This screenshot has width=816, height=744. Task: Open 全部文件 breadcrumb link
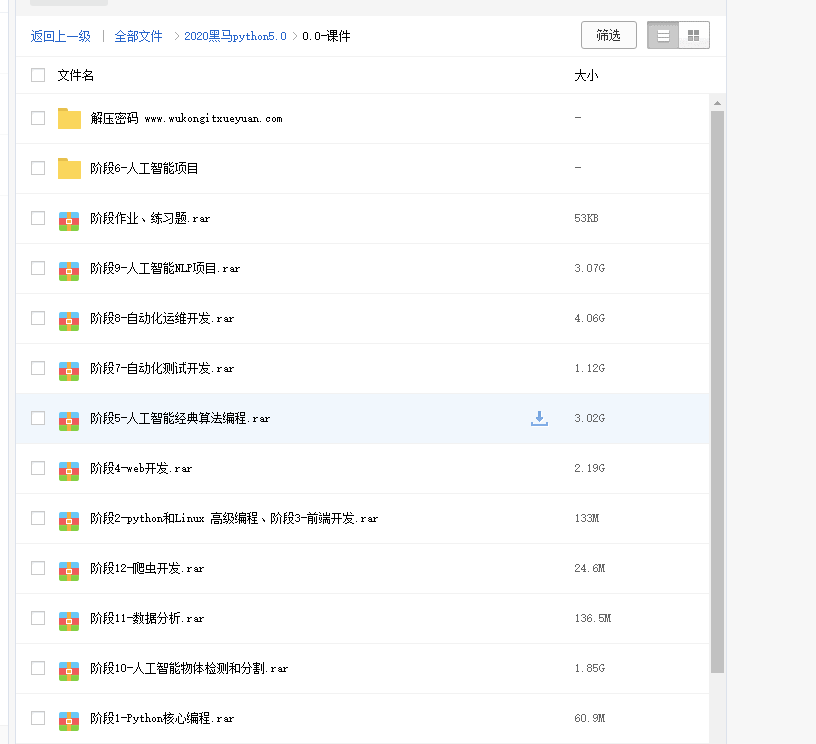[x=138, y=36]
